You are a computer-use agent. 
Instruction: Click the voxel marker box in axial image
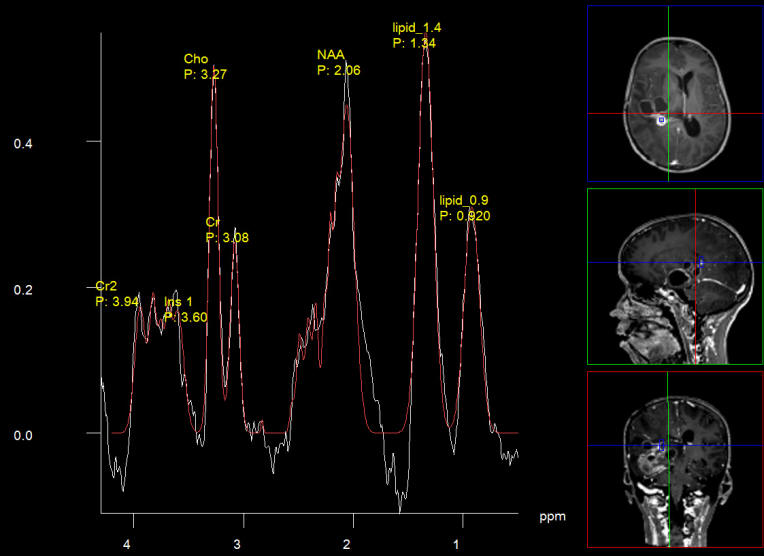pyautogui.click(x=661, y=120)
